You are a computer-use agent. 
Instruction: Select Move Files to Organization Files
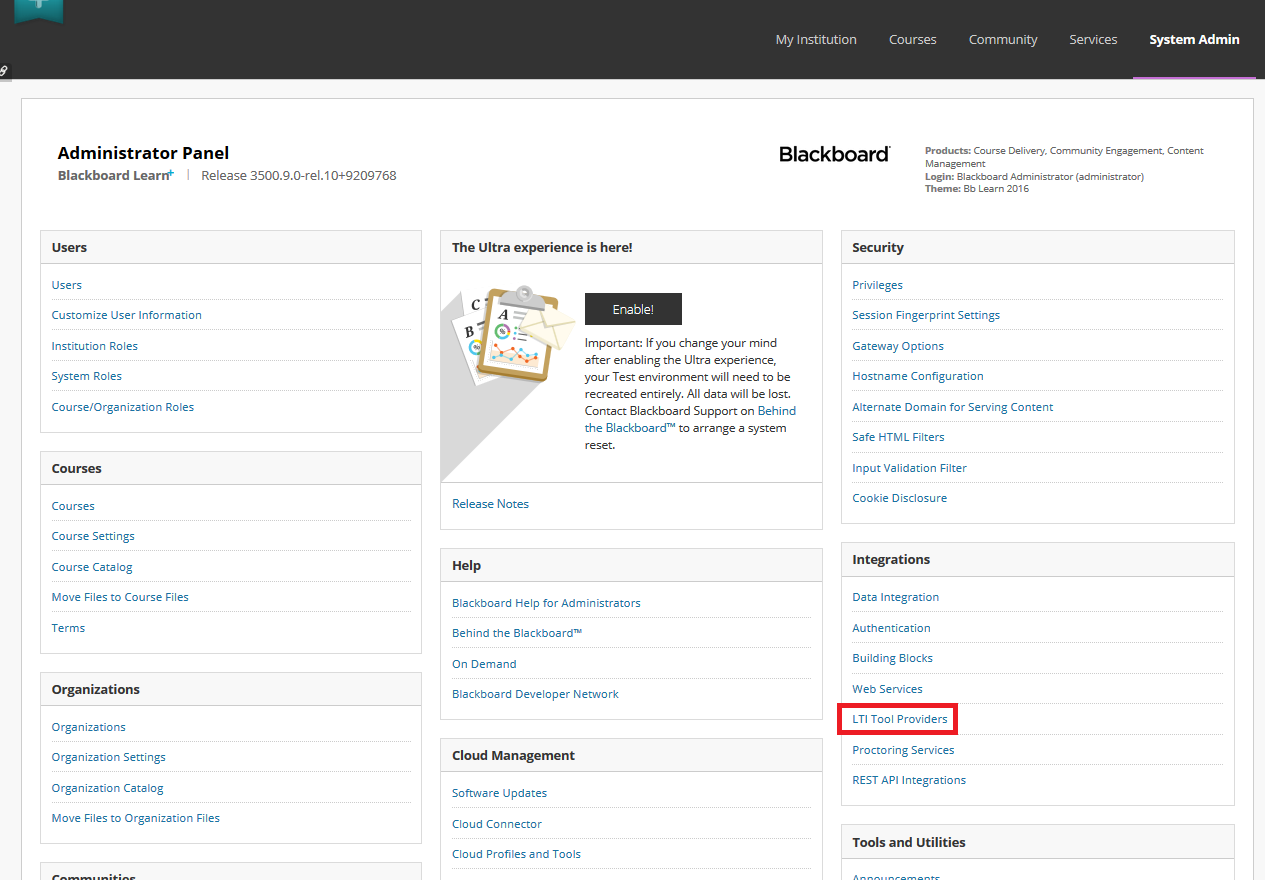tap(136, 818)
